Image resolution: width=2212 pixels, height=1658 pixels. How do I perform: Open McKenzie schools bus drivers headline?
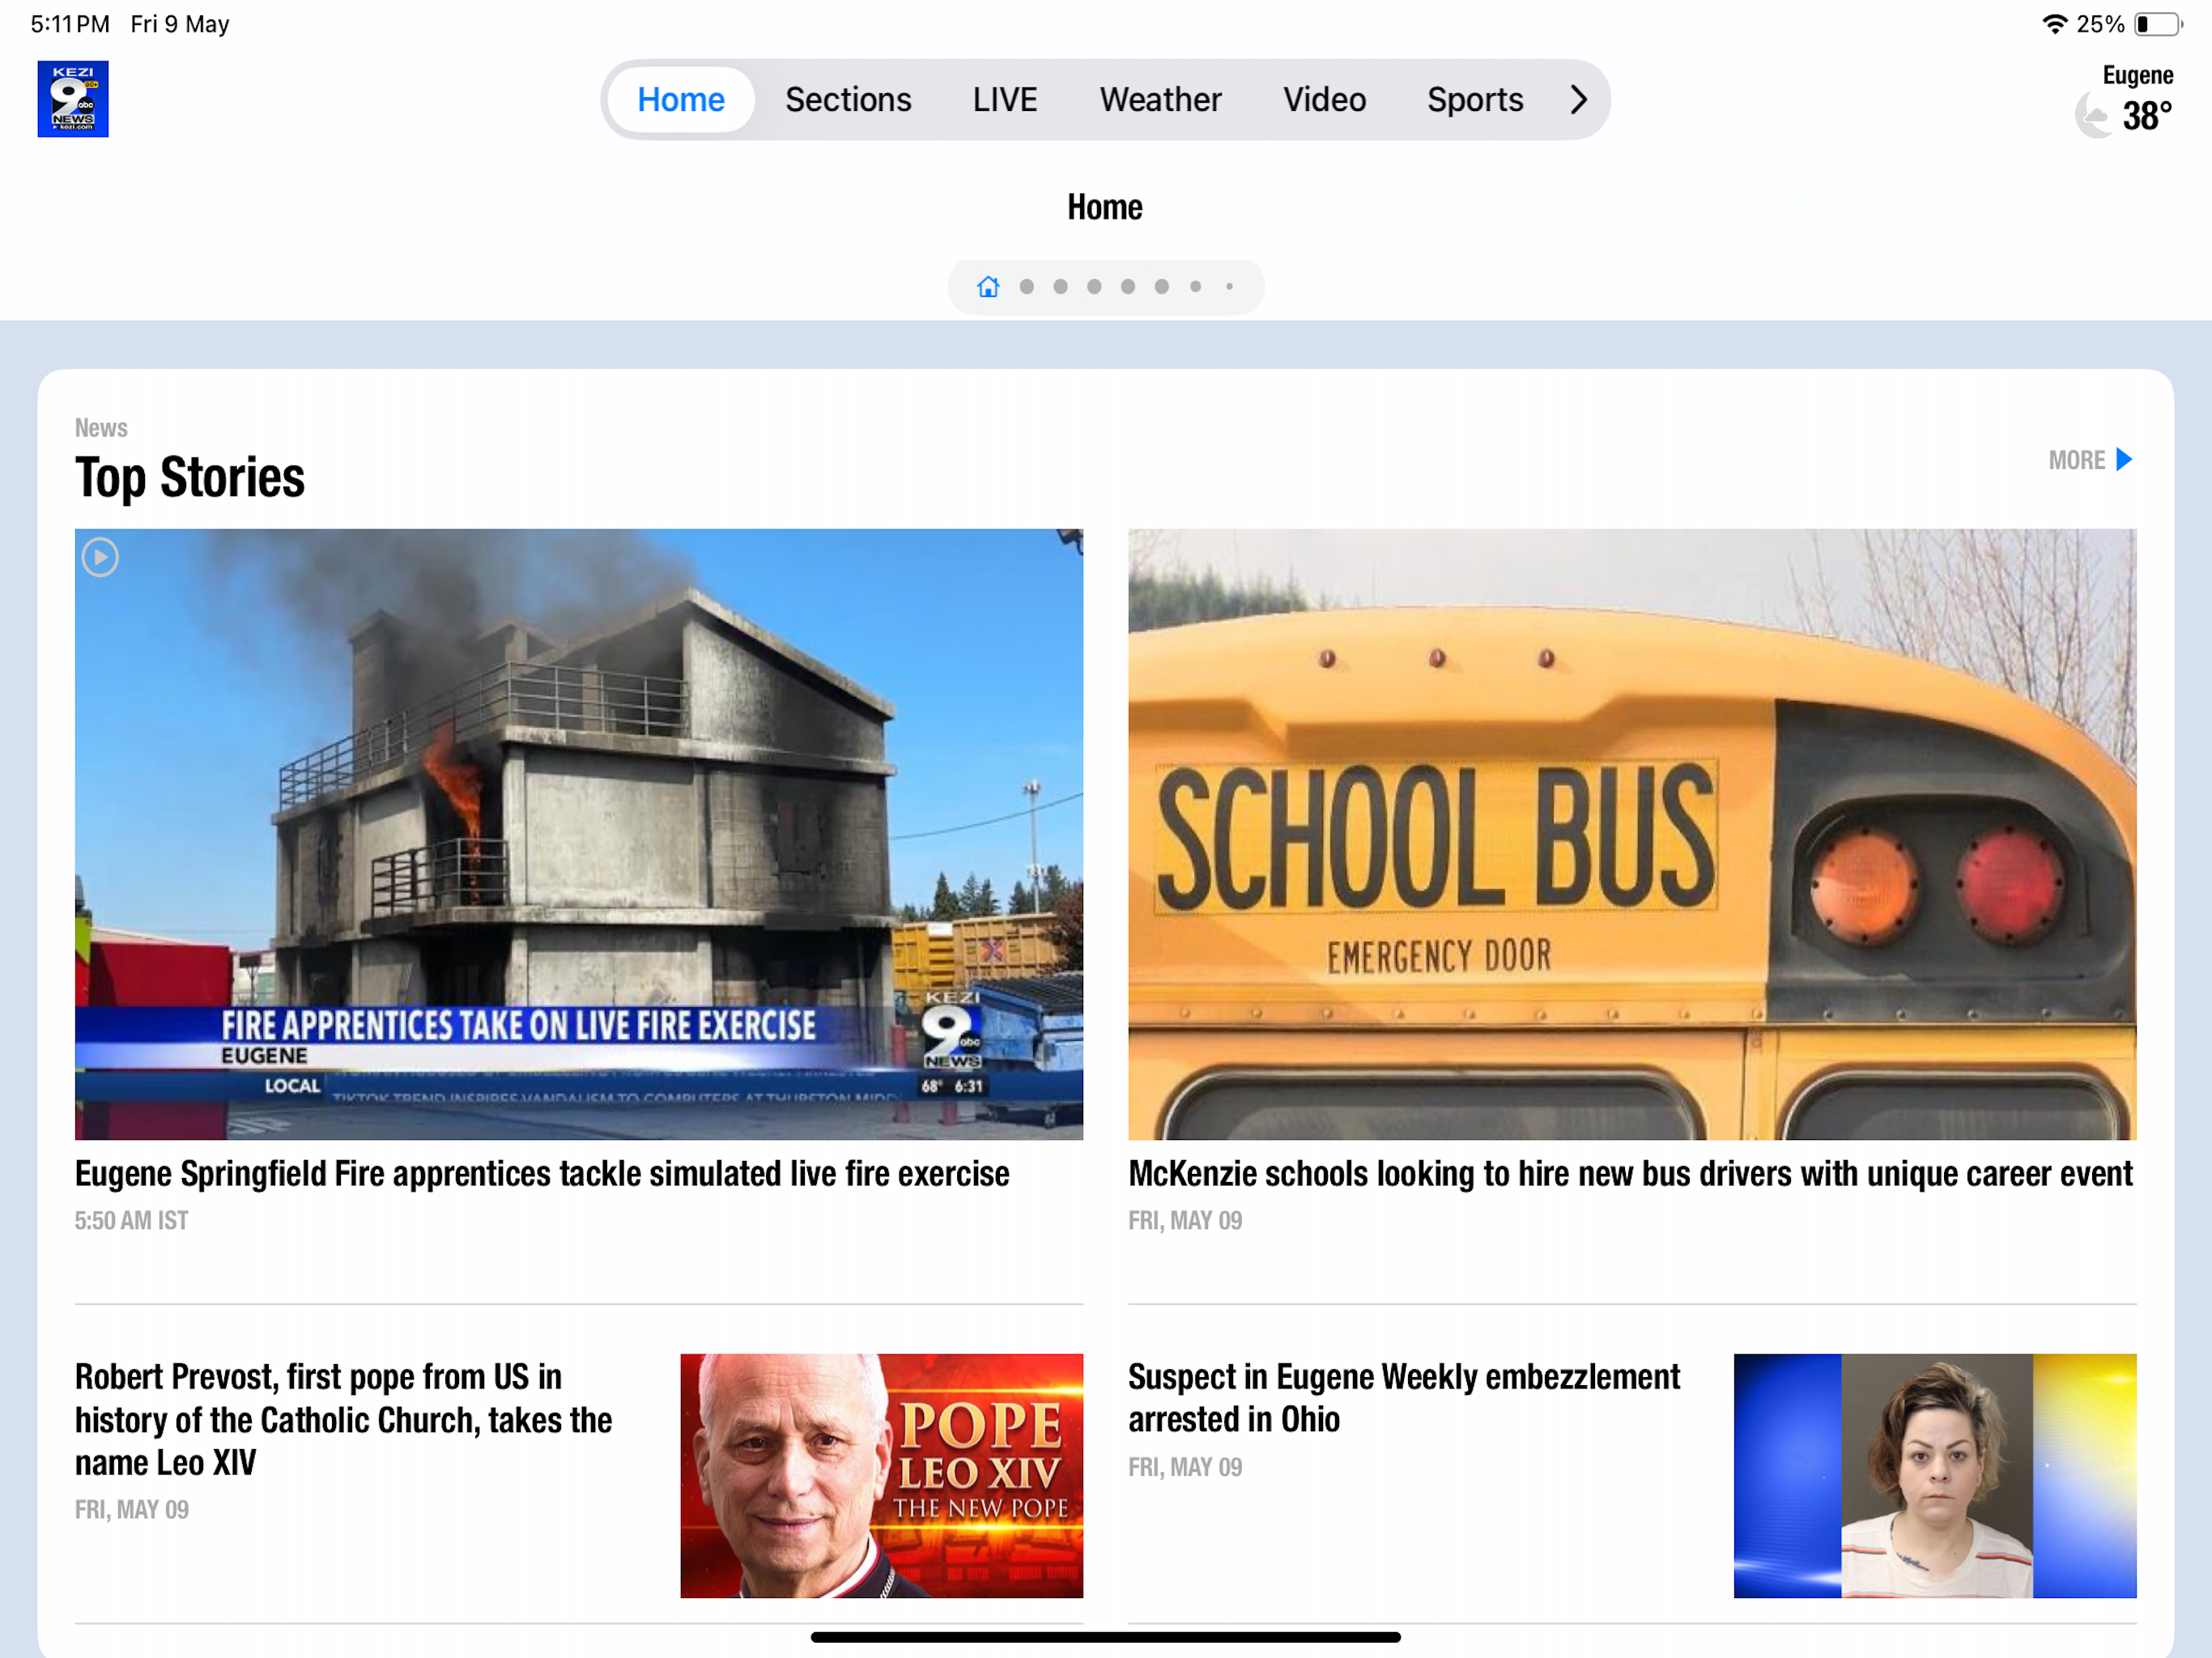point(1630,1174)
